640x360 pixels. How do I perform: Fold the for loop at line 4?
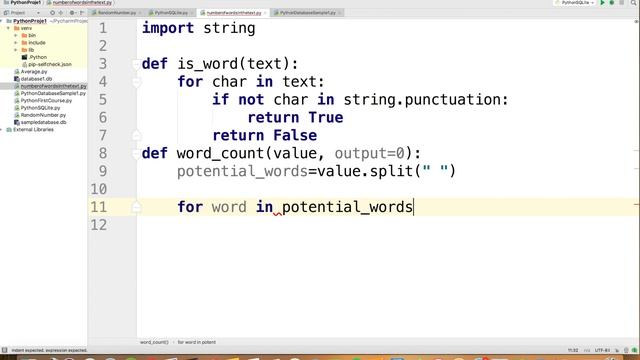click(x=136, y=82)
